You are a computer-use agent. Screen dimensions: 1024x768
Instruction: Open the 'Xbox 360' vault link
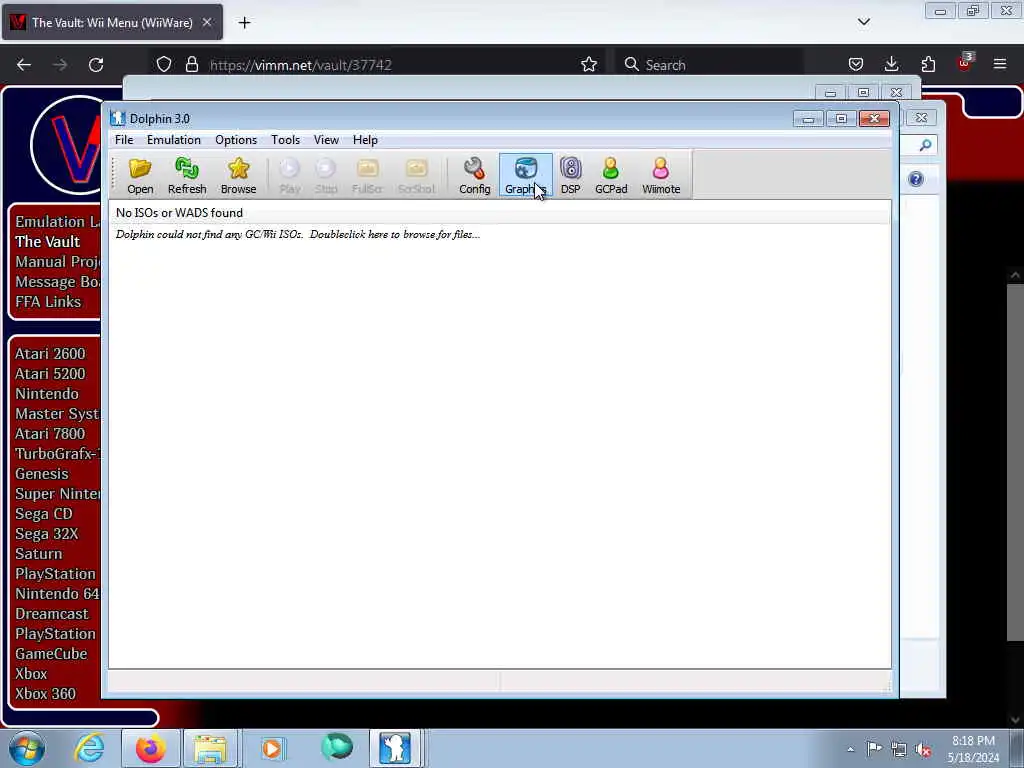click(x=46, y=694)
